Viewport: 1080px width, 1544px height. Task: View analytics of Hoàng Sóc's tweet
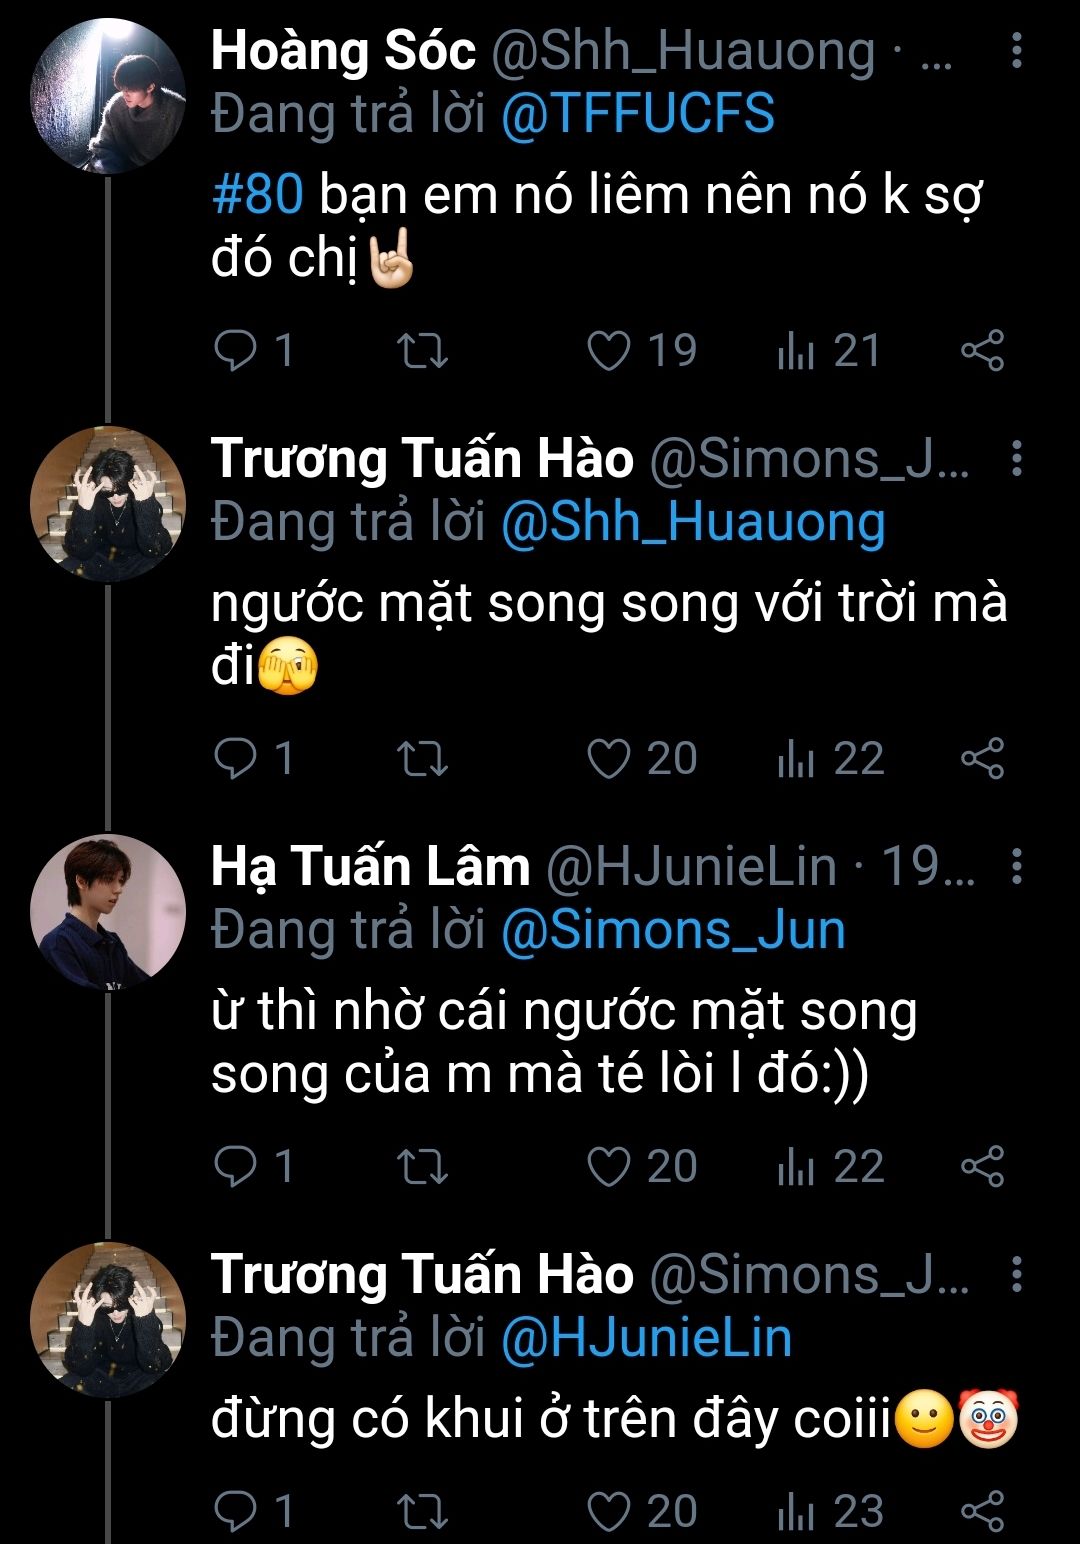[x=797, y=351]
